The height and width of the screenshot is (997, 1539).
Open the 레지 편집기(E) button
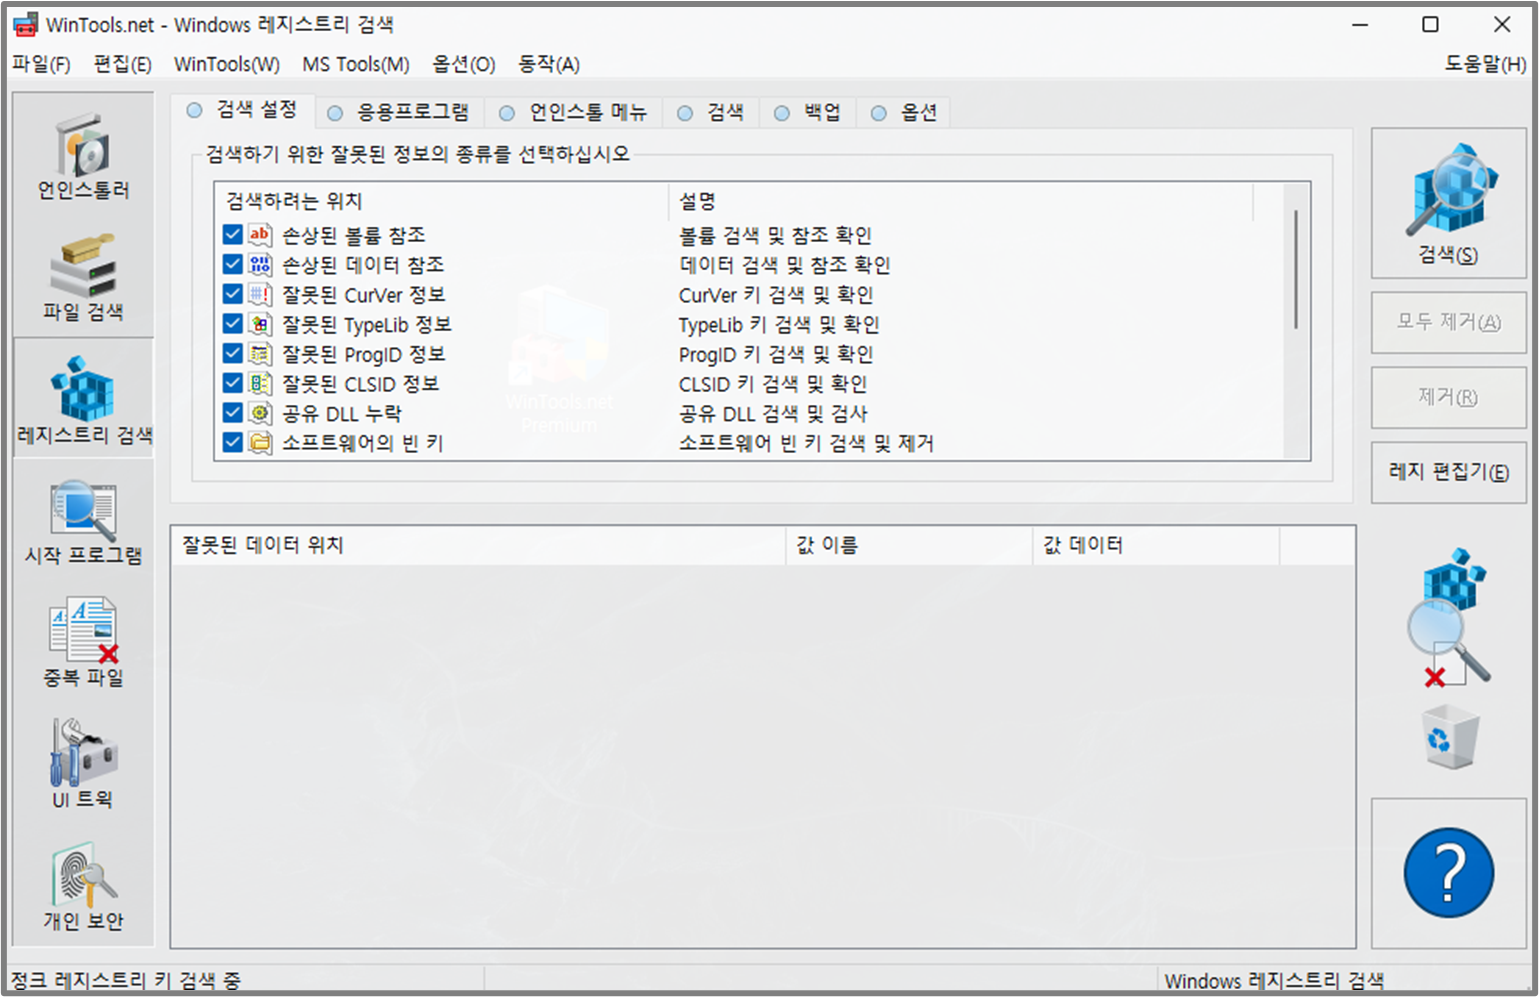pyautogui.click(x=1448, y=472)
